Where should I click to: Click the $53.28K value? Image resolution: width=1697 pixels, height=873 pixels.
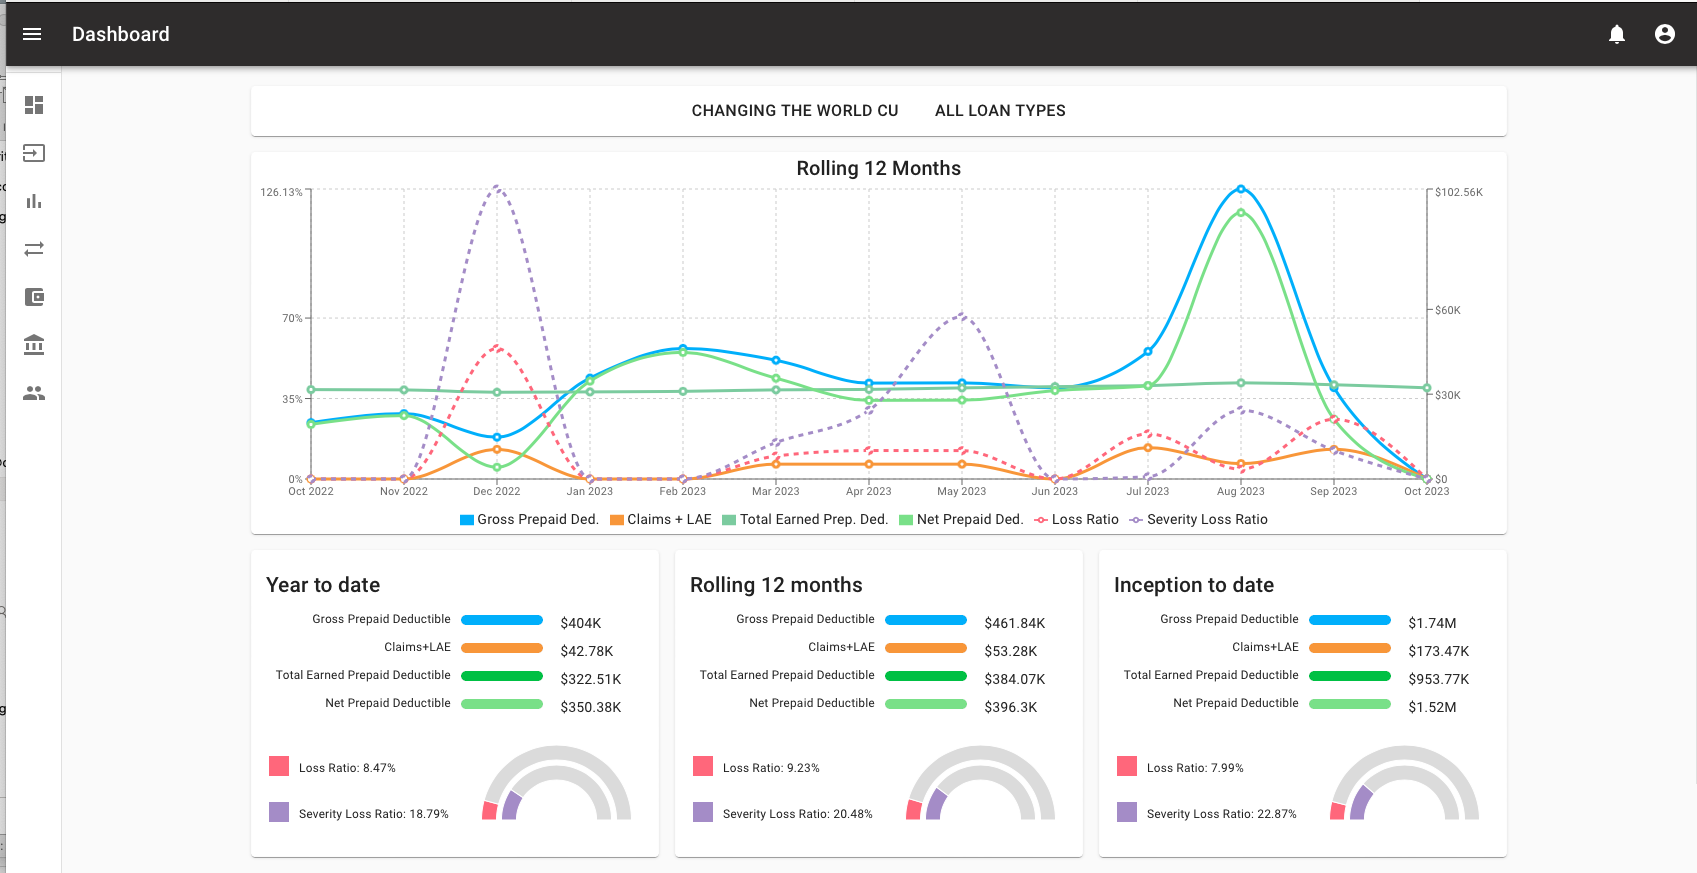coord(1011,651)
